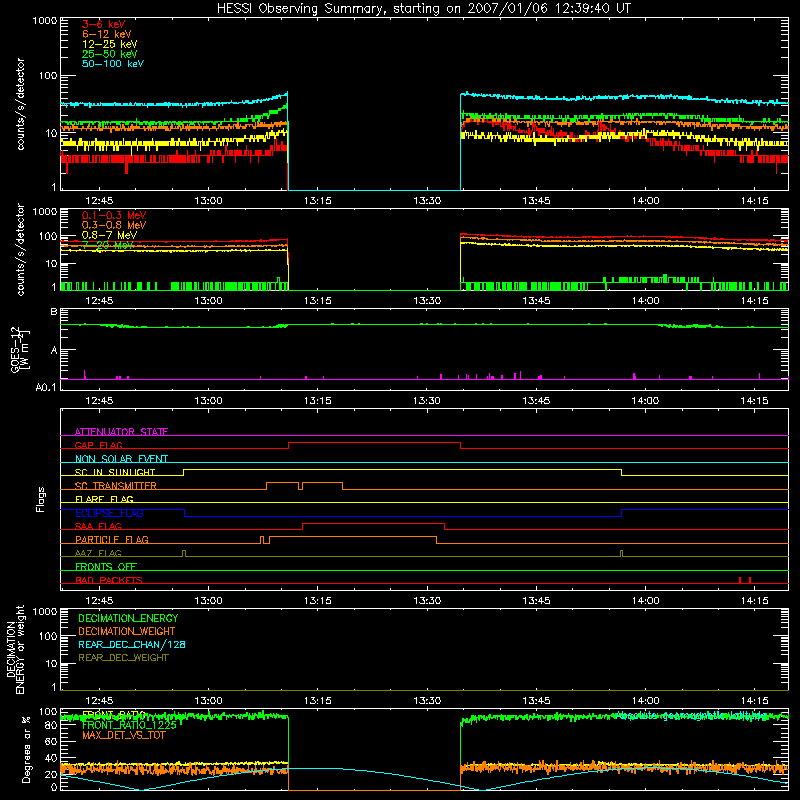Pick the '25-50 keV' legend label

(110, 54)
